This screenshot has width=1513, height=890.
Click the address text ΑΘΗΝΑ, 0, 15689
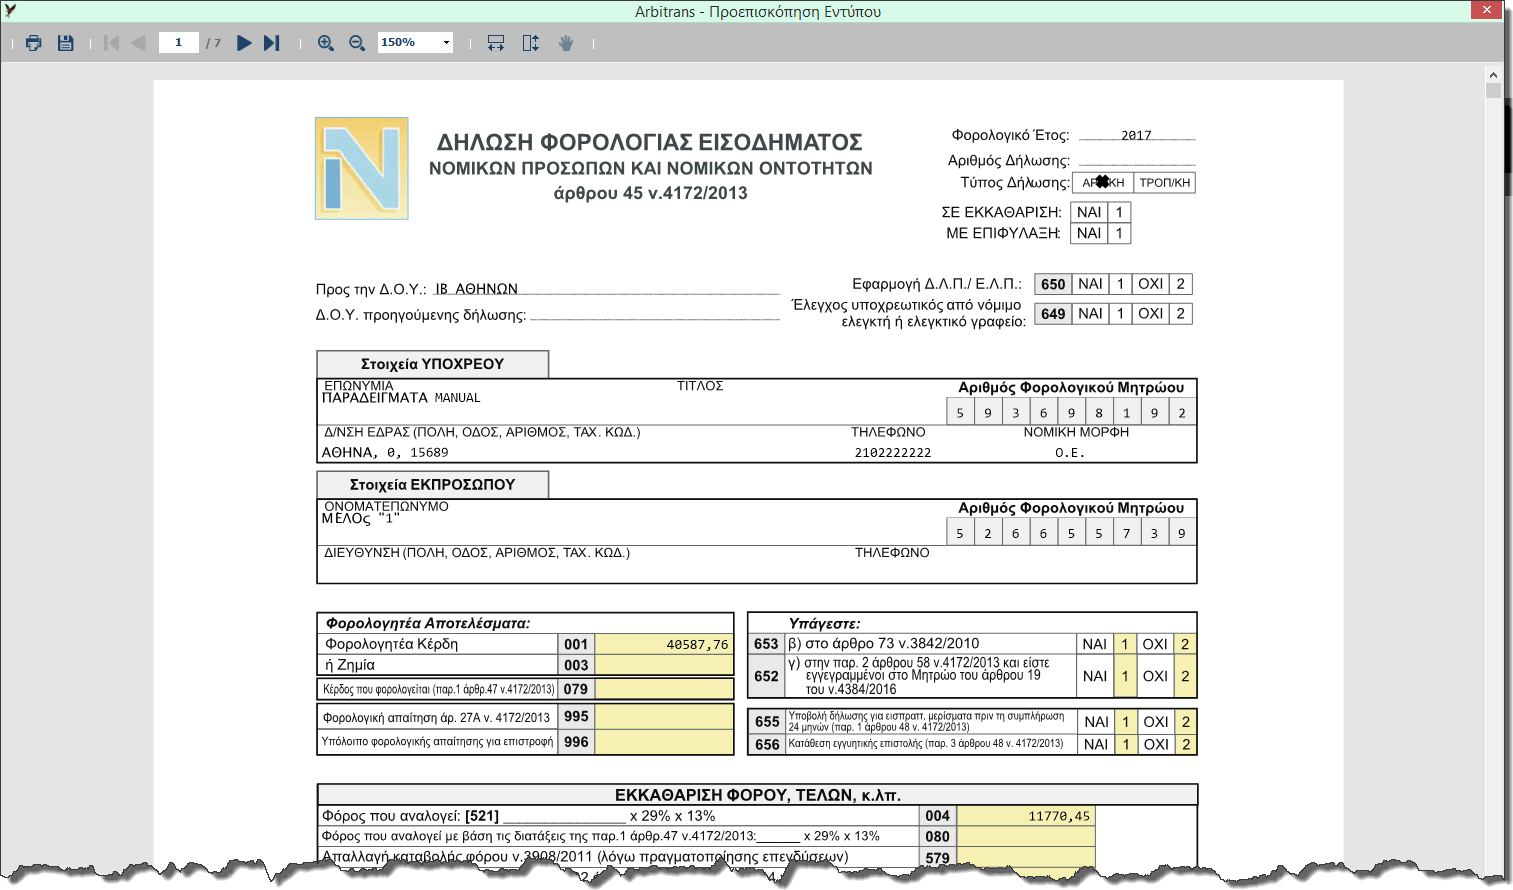[385, 453]
